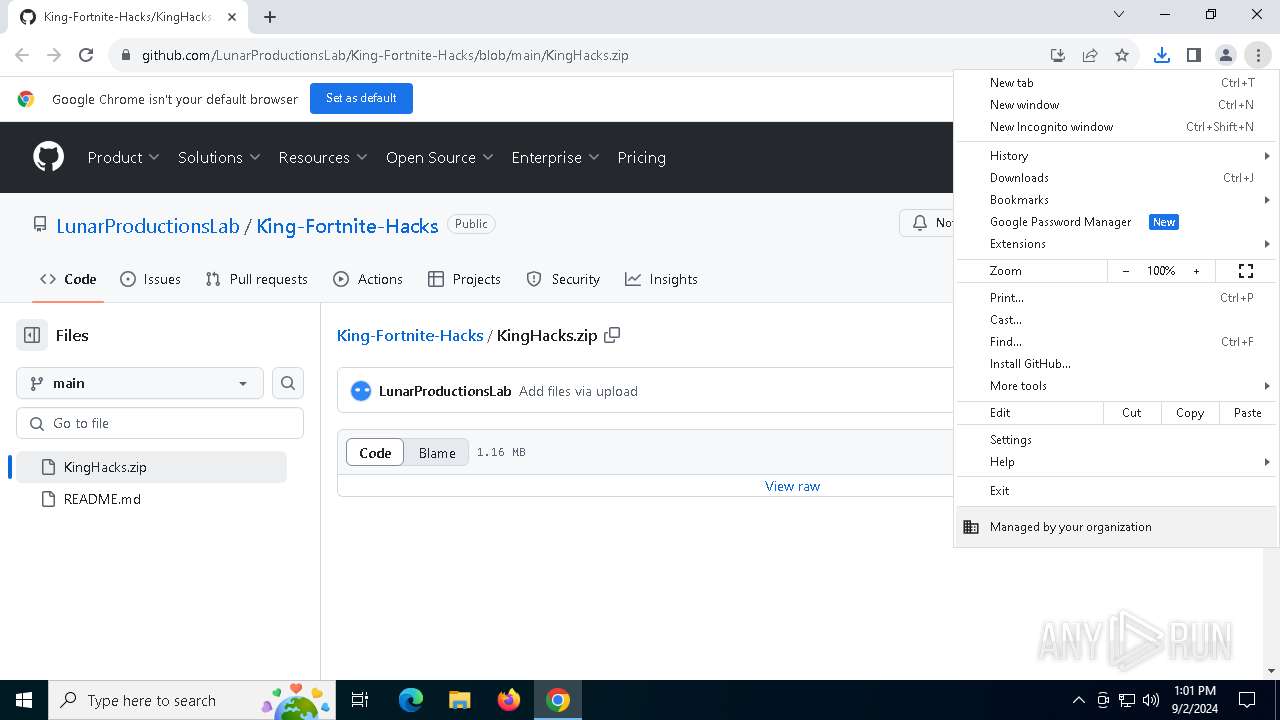Open Settings from the Chrome menu
The width and height of the screenshot is (1280, 720).
pyautogui.click(x=1117, y=440)
